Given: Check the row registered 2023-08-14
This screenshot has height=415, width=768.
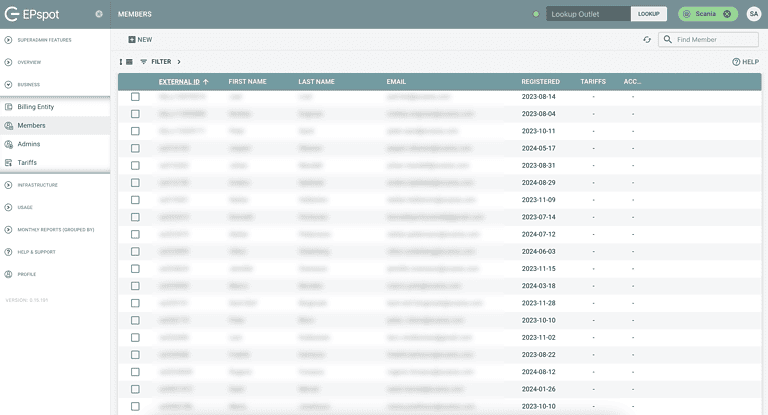Looking at the screenshot, I should [135, 97].
